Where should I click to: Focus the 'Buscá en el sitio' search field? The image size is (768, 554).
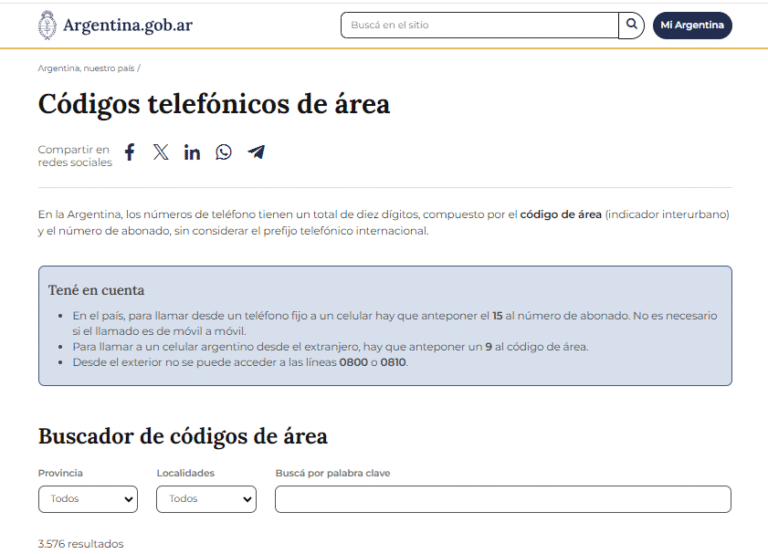point(480,25)
